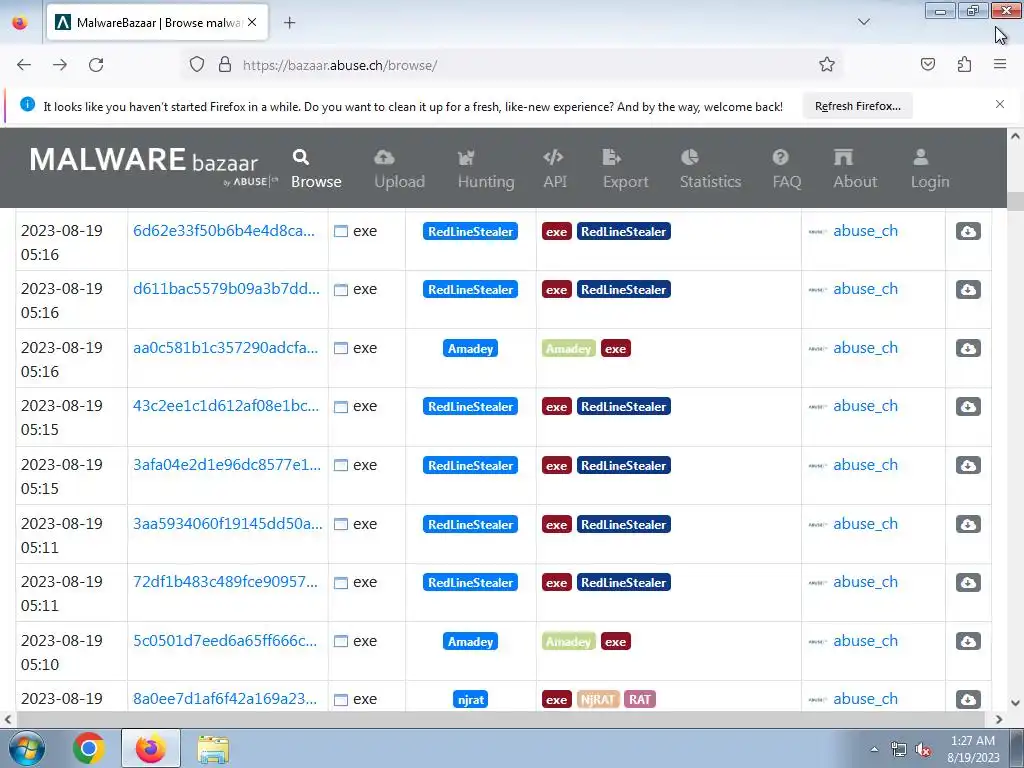This screenshot has width=1024, height=768.
Task: Open hash 43c2ee1c1d612af08e1bc link
Action: pyautogui.click(x=226, y=406)
